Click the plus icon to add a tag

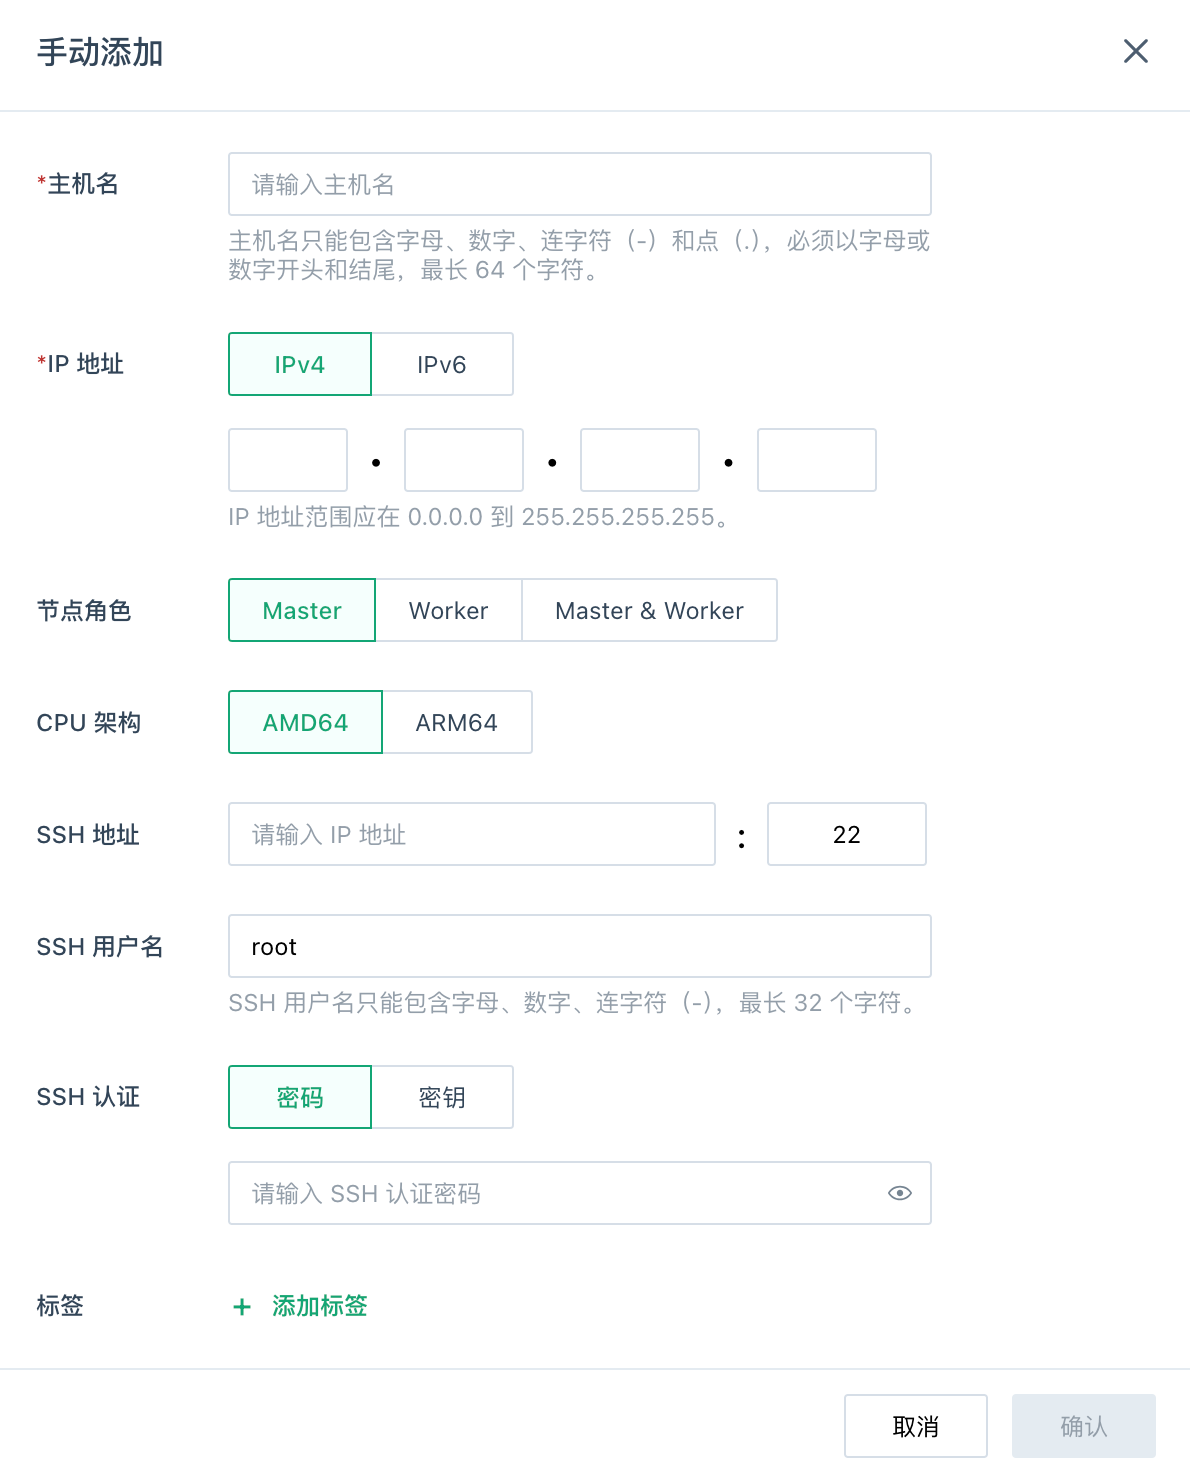[242, 1306]
